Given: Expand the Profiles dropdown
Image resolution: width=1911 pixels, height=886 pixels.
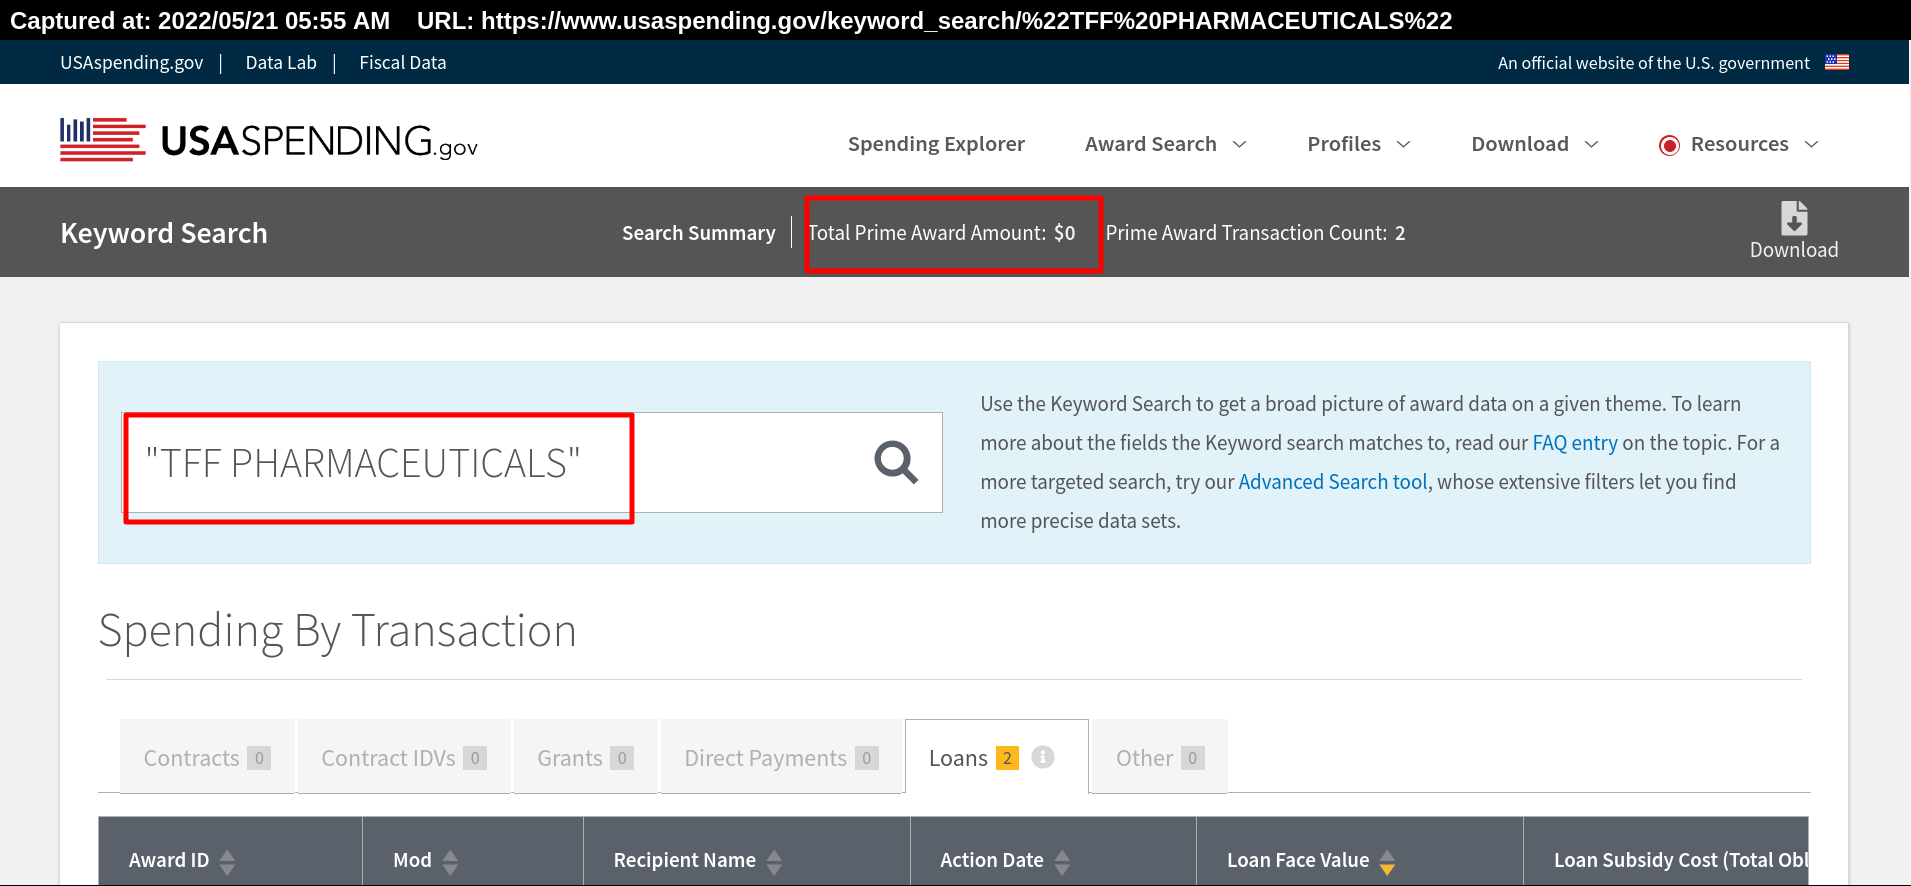Looking at the screenshot, I should point(1359,144).
